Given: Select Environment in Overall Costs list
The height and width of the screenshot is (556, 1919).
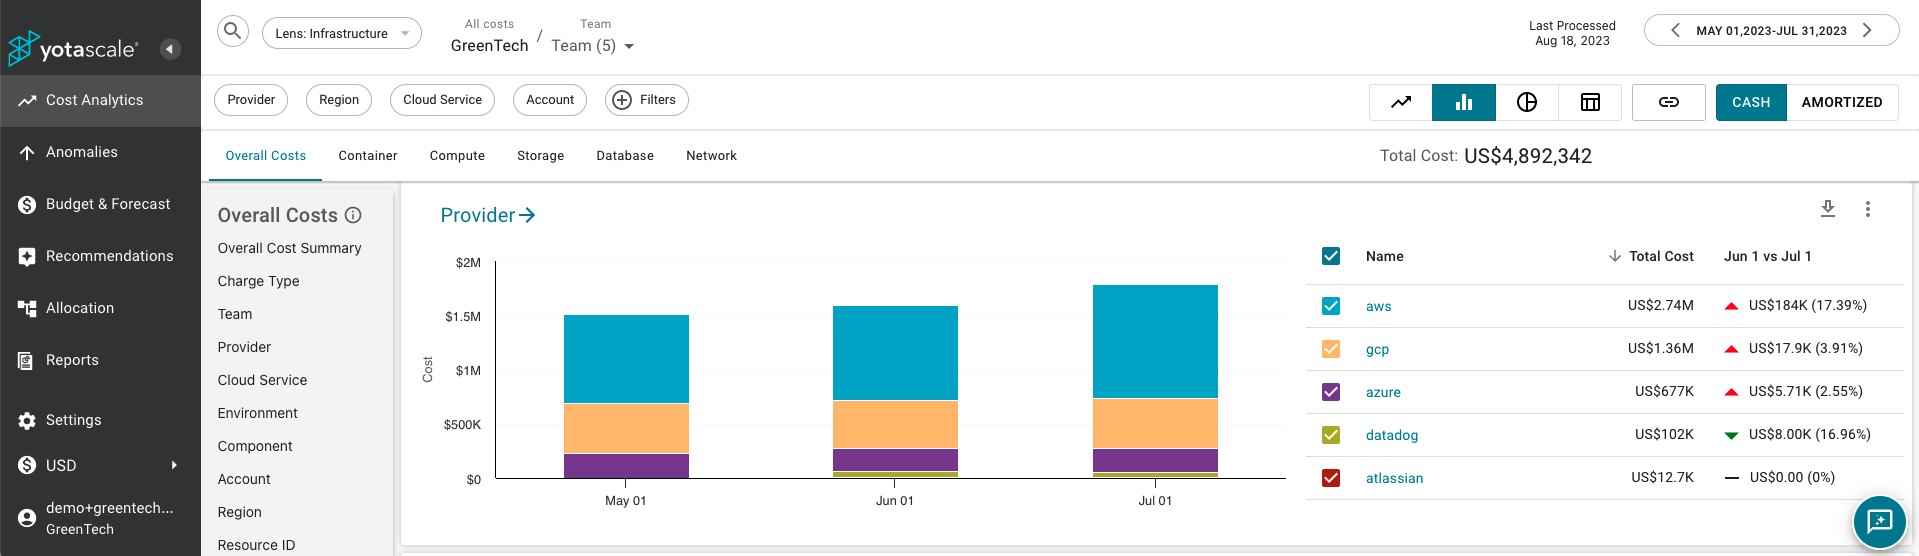Looking at the screenshot, I should [x=258, y=413].
